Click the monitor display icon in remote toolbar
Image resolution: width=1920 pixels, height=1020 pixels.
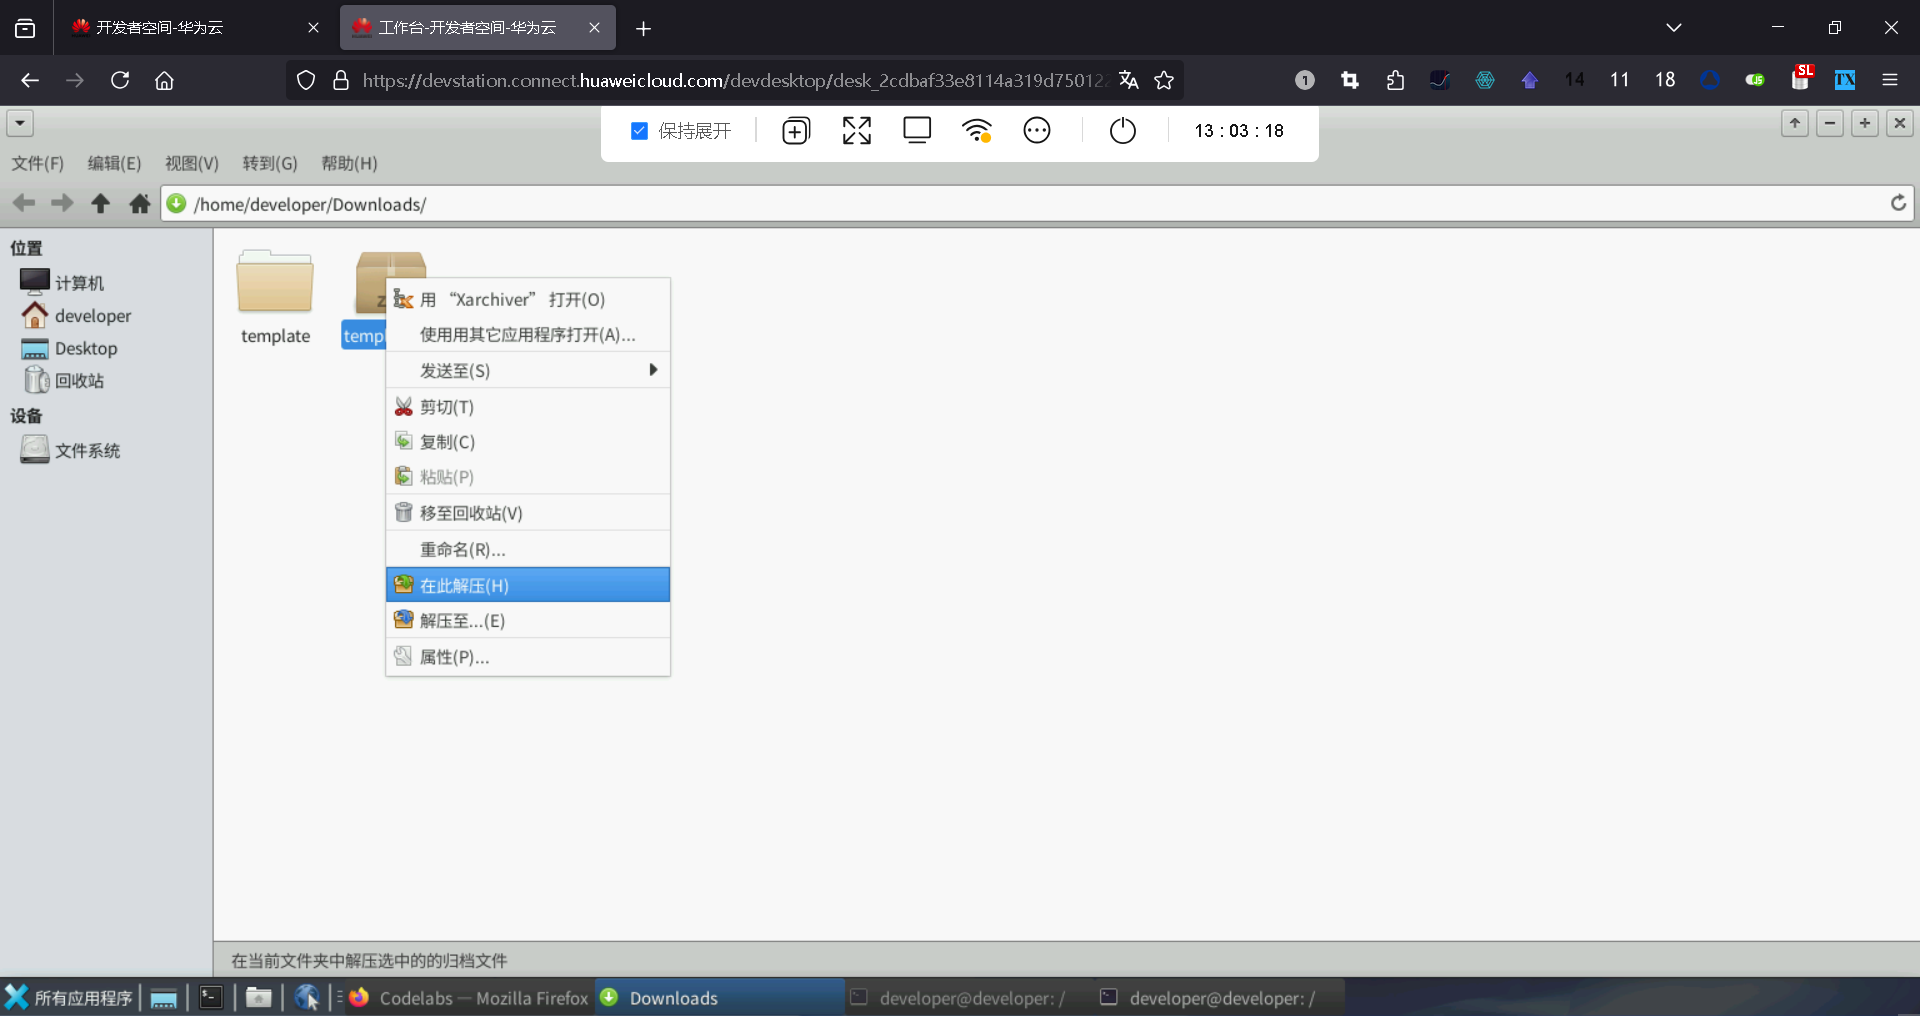[x=917, y=131]
